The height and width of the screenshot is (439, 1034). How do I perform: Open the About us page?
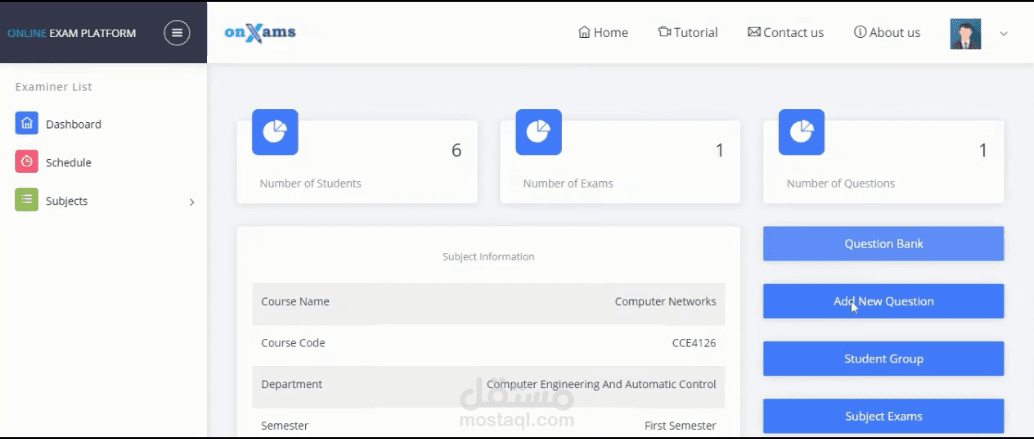tap(886, 33)
